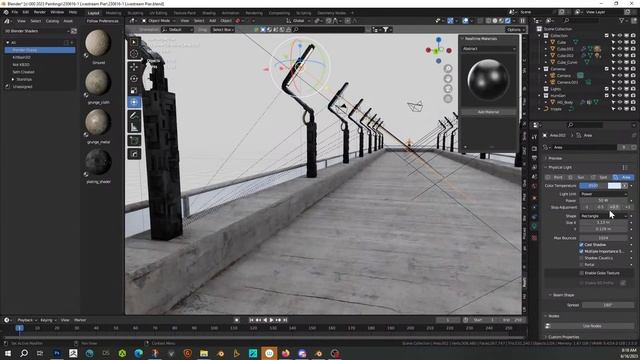Select the Ground material thumbnail
Viewport: 640px width, 360px height.
point(98,43)
